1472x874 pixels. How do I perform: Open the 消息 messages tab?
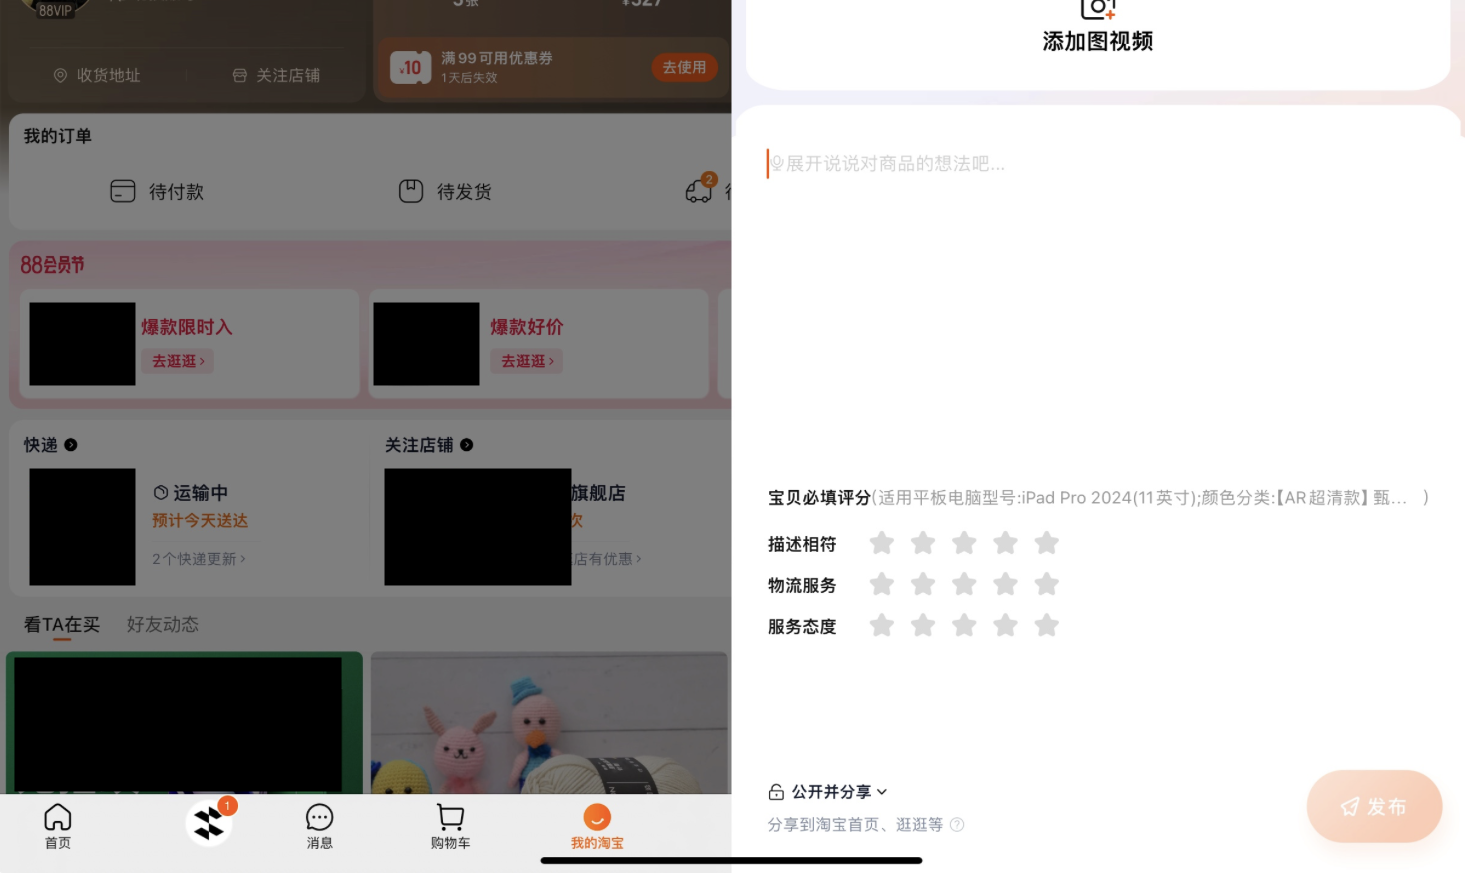[319, 827]
